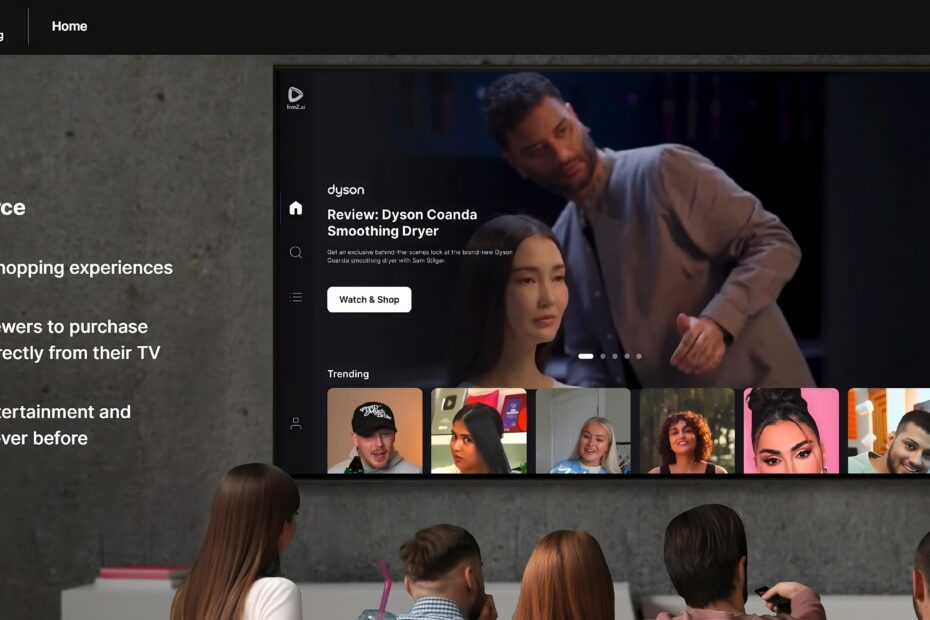Select the first active carousel indicator
930x620 pixels.
point(585,356)
